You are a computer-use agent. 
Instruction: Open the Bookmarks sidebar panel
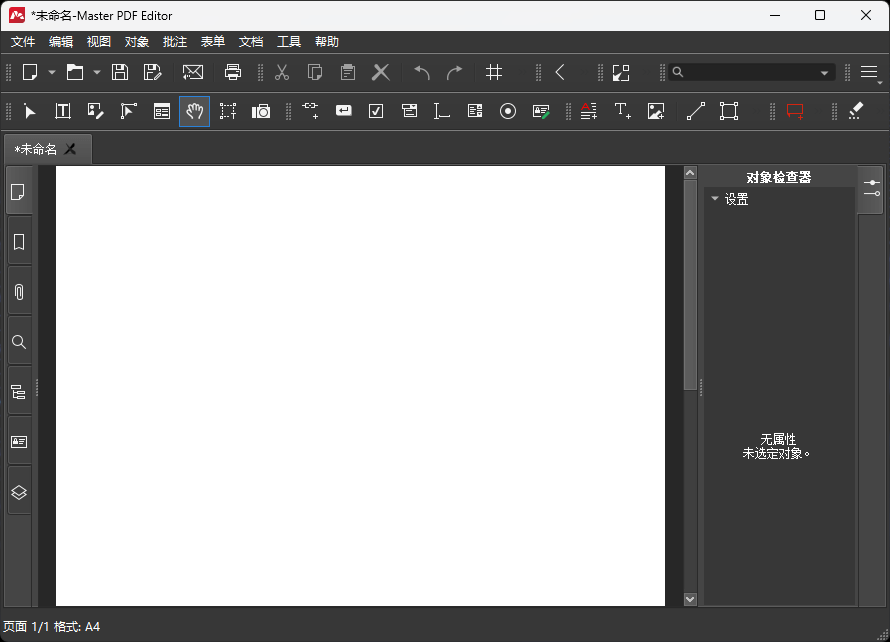(18, 241)
